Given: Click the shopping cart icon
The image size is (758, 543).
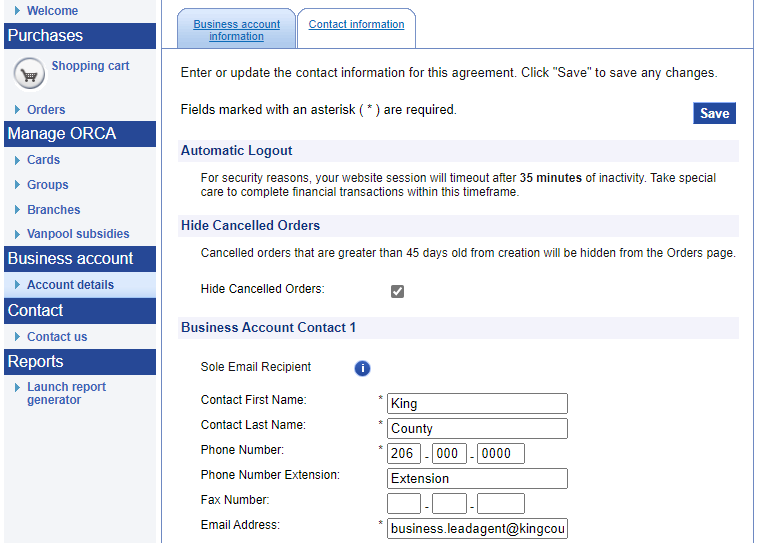Looking at the screenshot, I should point(30,74).
